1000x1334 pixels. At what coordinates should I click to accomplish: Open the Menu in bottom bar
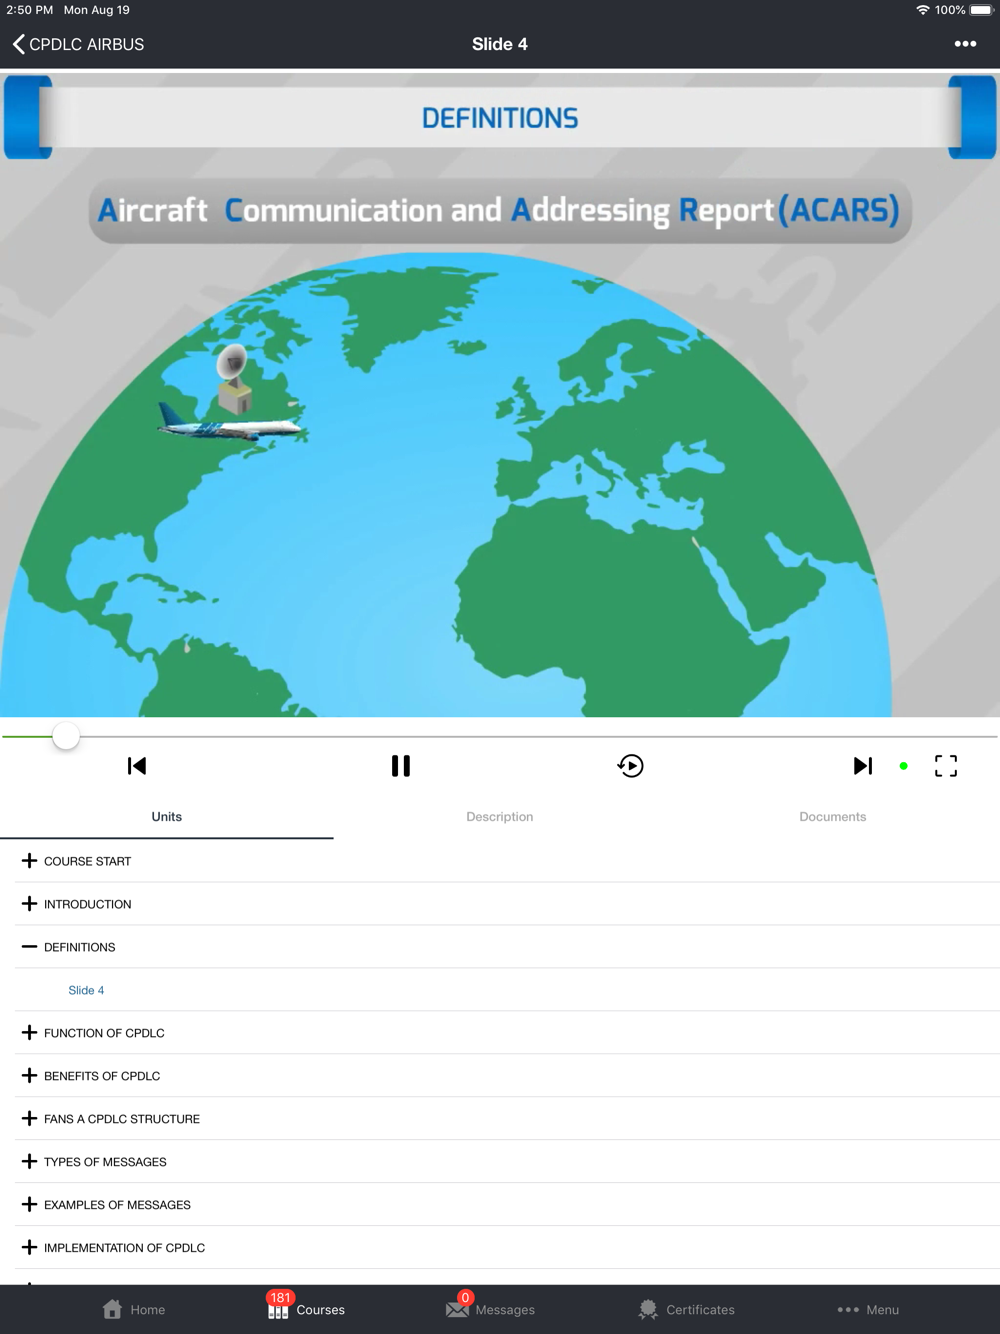point(868,1309)
